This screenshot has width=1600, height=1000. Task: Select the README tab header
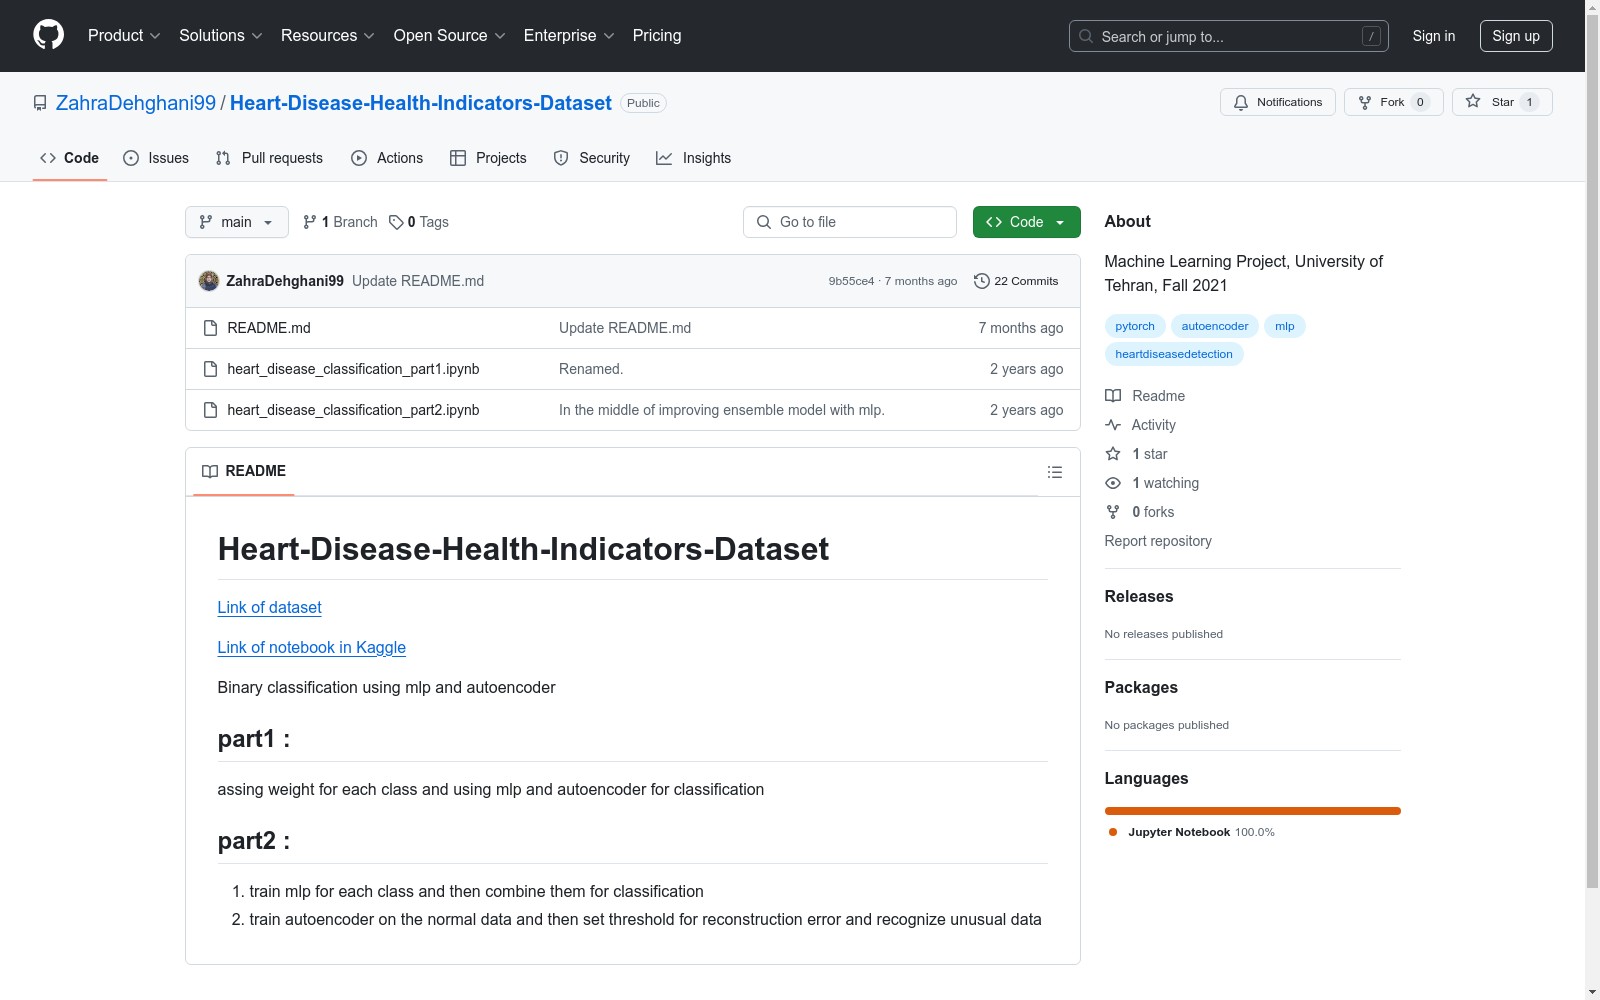(x=244, y=471)
